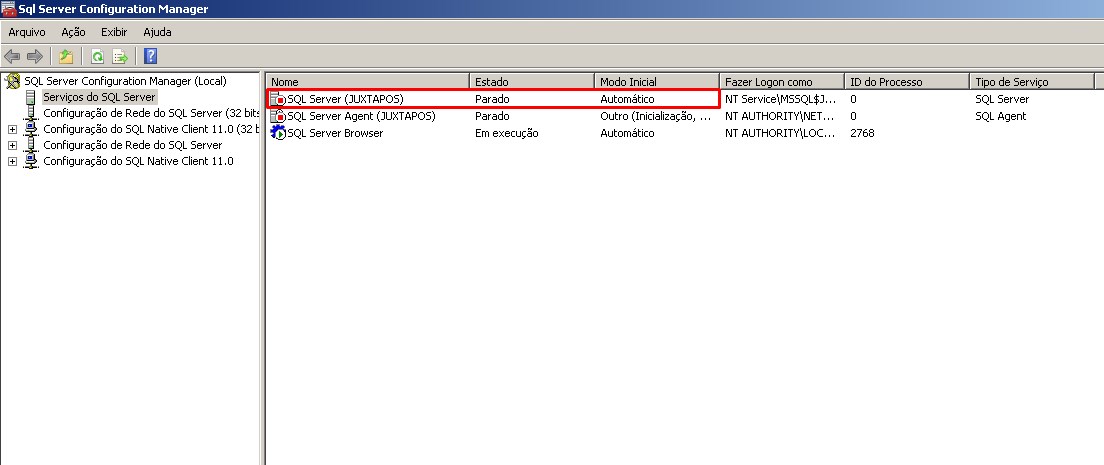Expand the Configuração do SQL Native Client 11.0 (32 bits) node

tap(12, 130)
